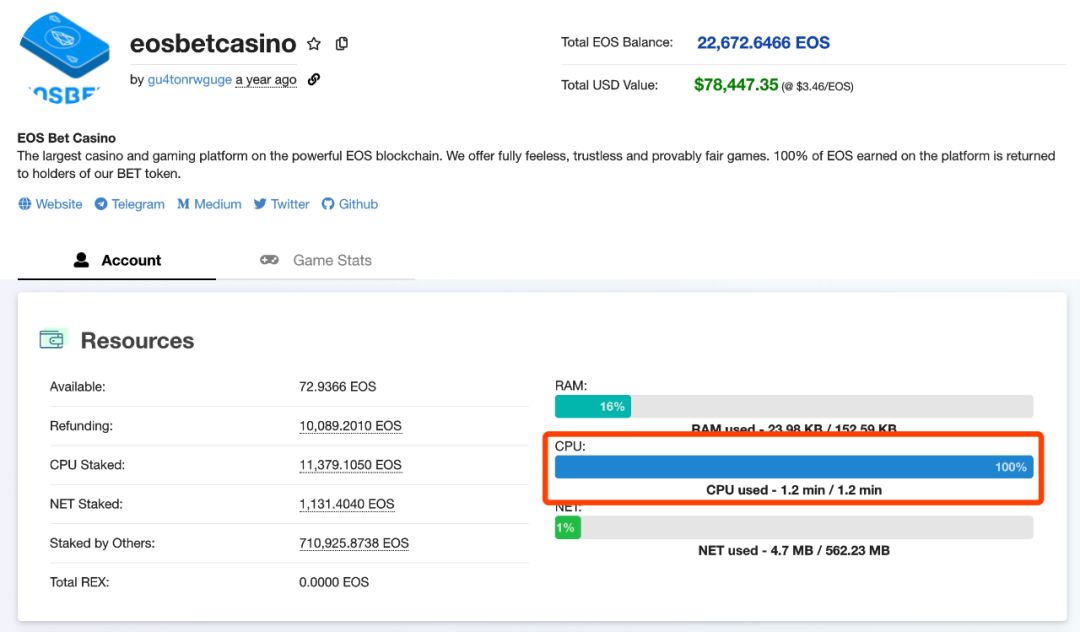Click the 'a year ago' creation time
Screen dimensions: 1080x632
(266, 80)
